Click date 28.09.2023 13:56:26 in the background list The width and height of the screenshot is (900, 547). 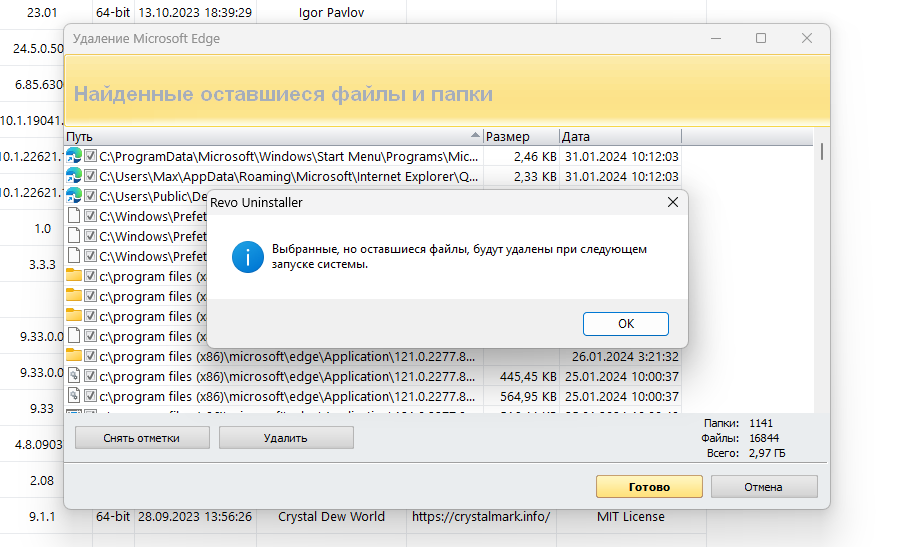[x=195, y=517]
